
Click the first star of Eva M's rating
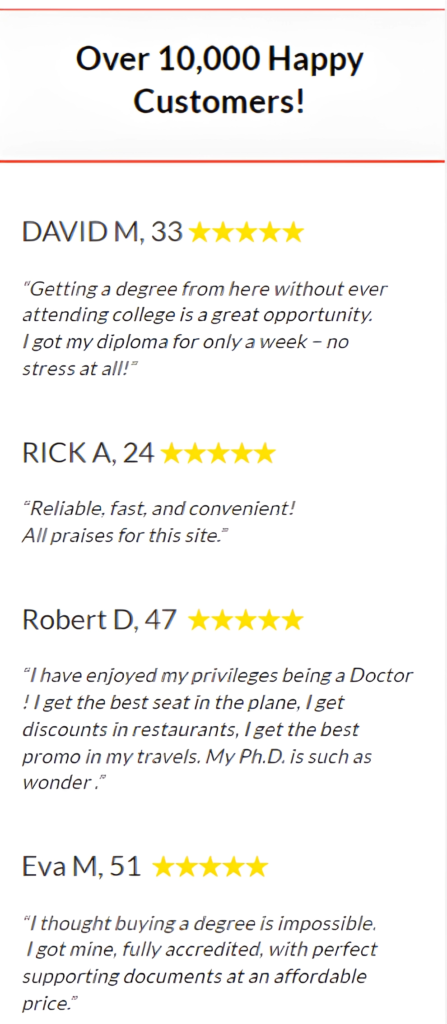(163, 867)
